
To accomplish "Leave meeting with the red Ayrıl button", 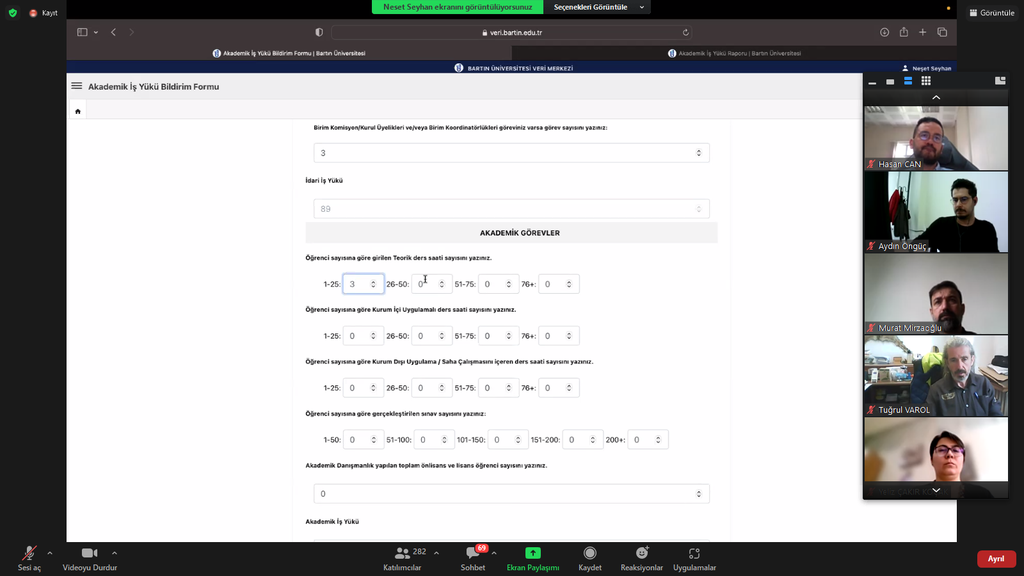I will [996, 559].
